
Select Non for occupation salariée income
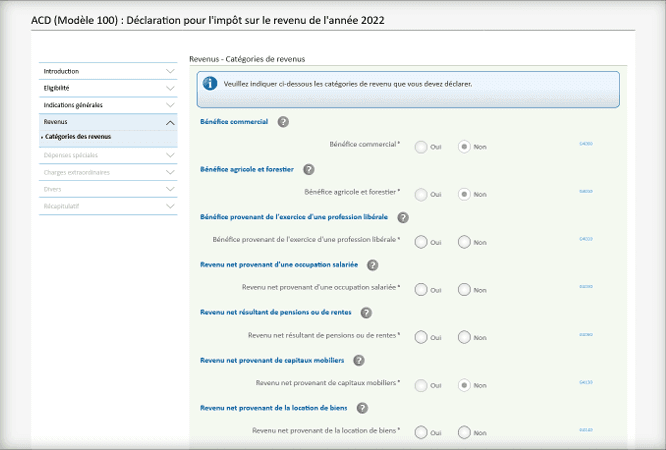(464, 289)
